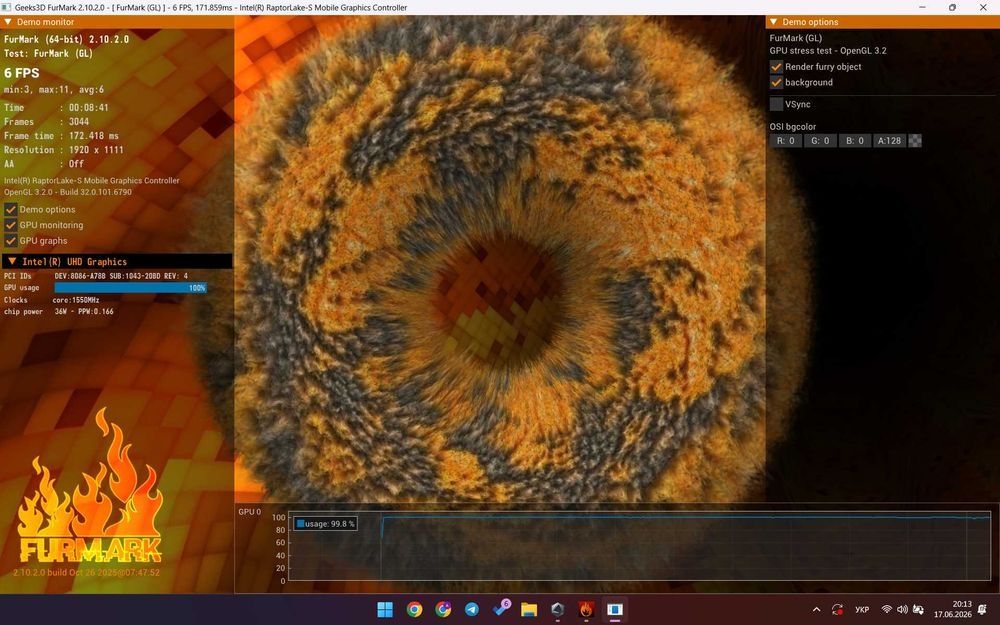
Task: Show hidden system tray icons chevron
Action: [x=816, y=610]
